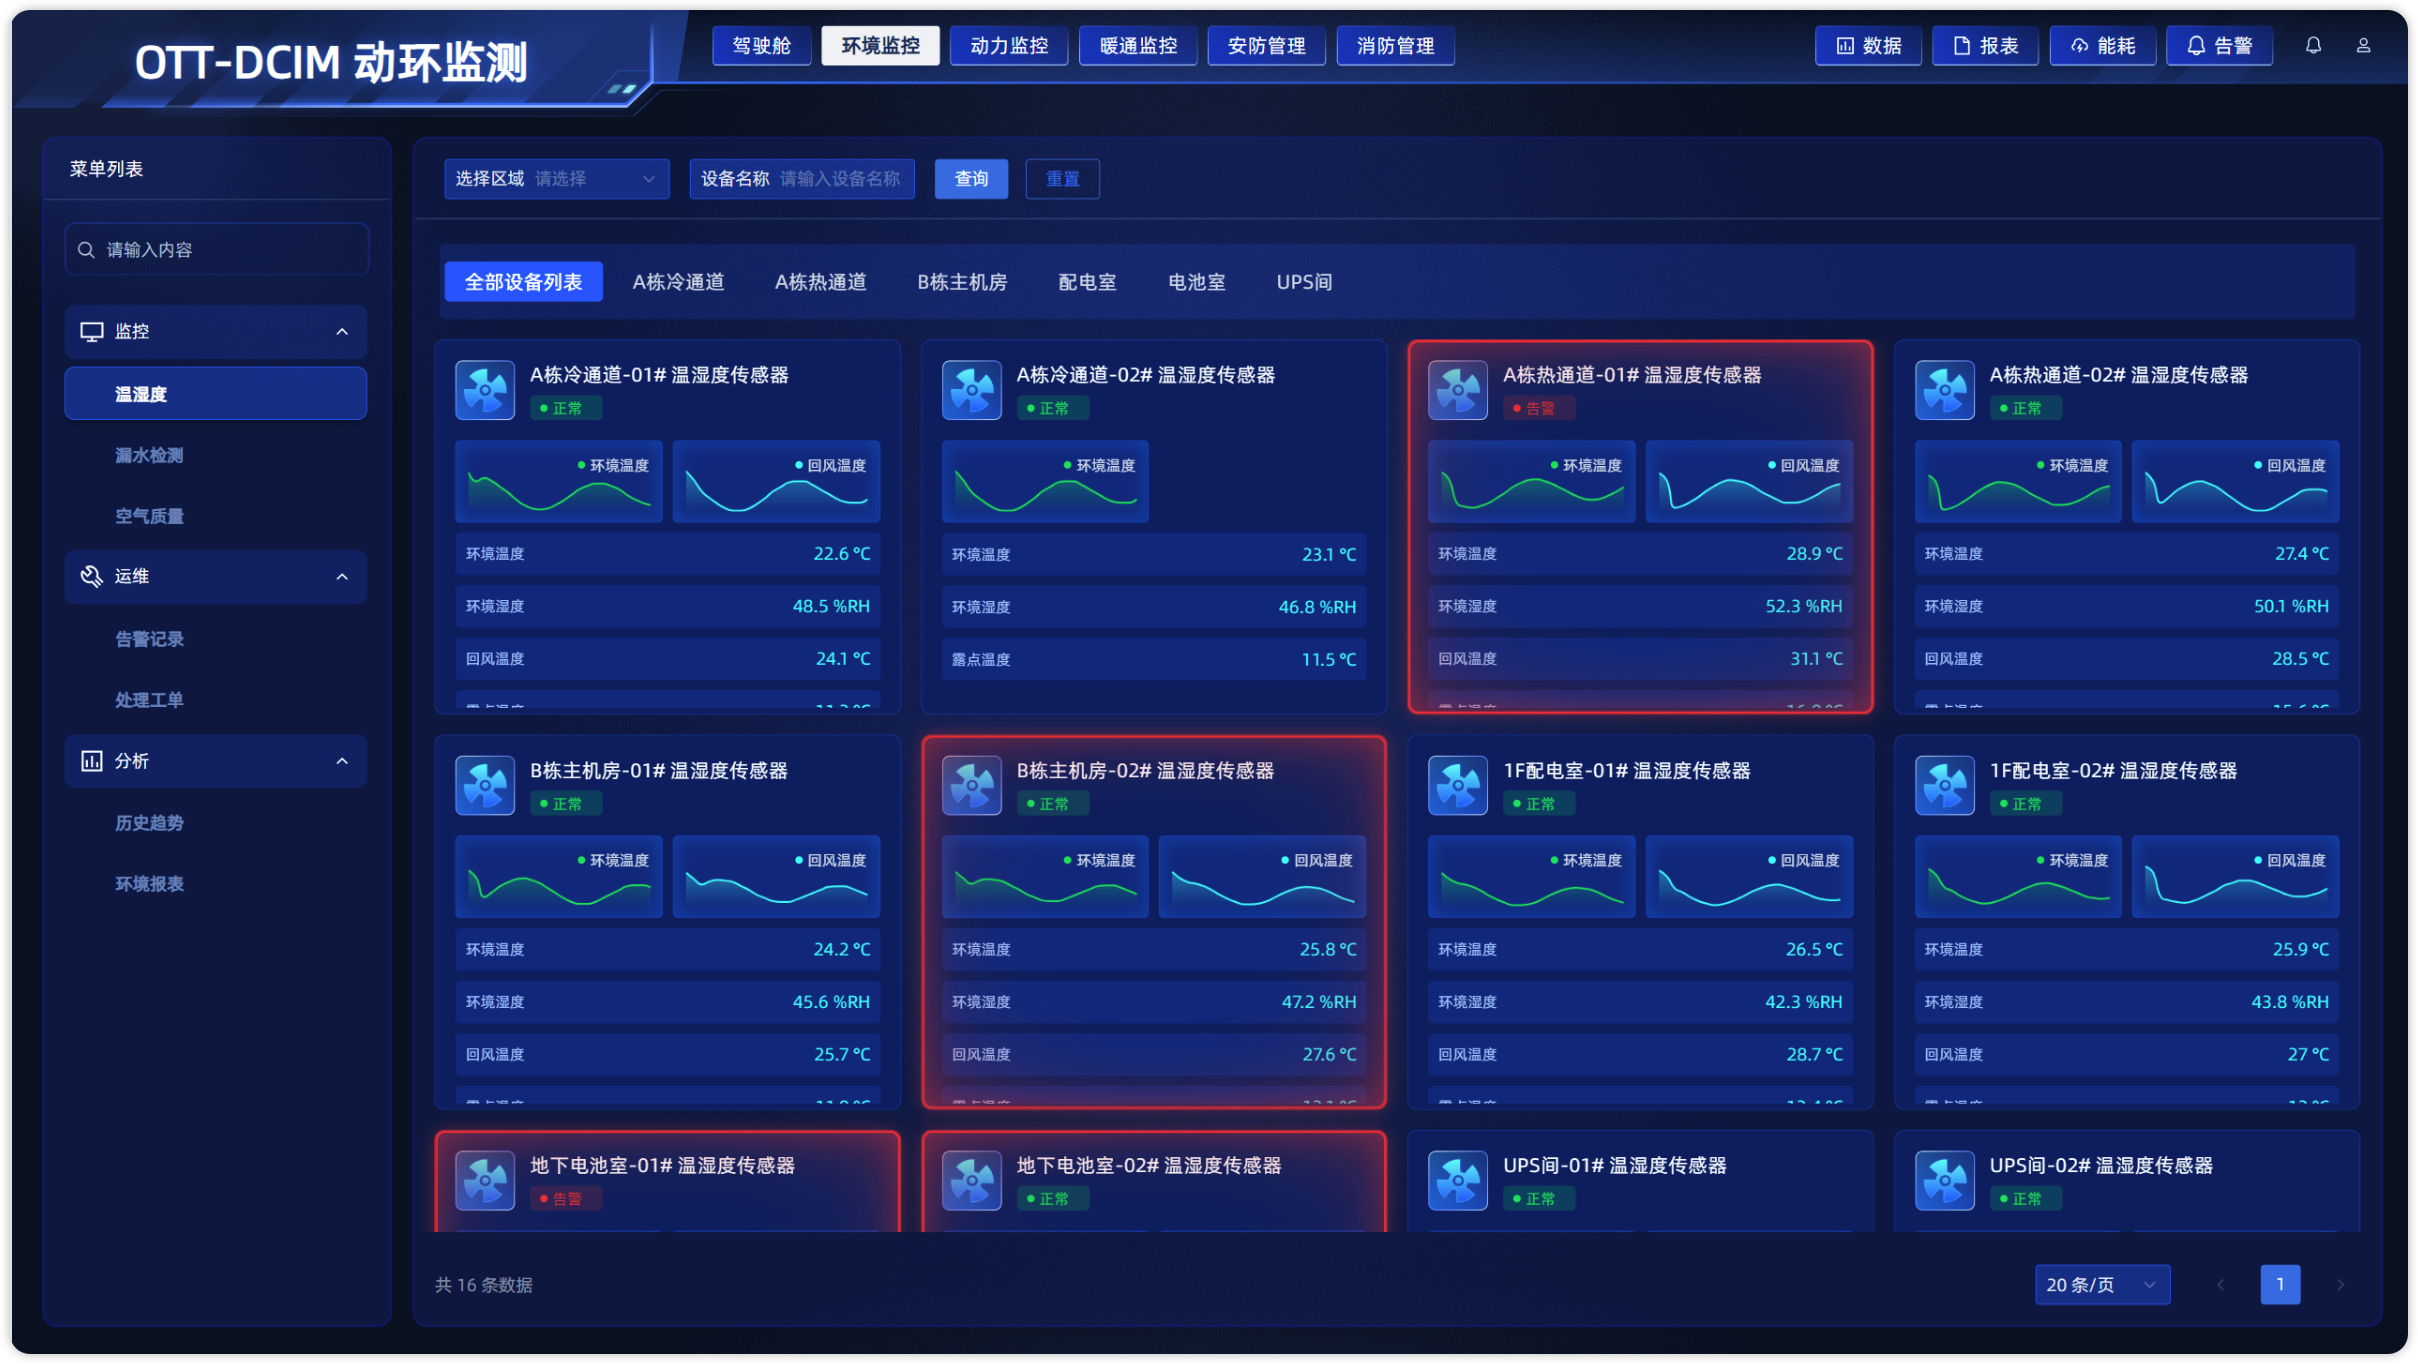
Task: Select A栋热通道 filter tab
Action: tap(820, 282)
